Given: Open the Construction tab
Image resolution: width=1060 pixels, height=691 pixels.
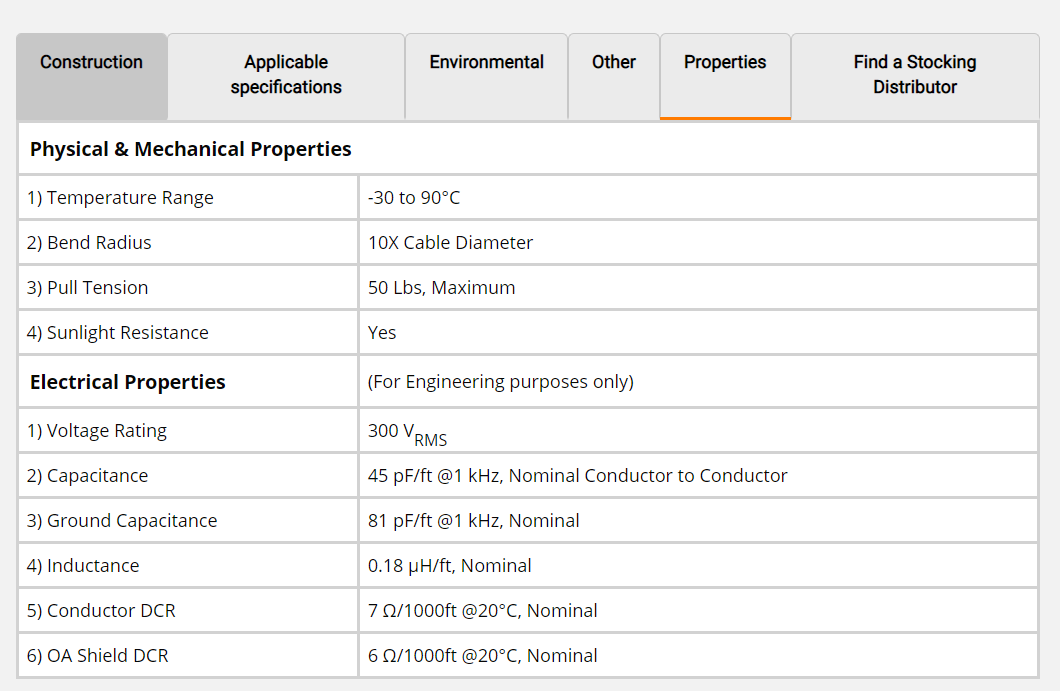Looking at the screenshot, I should point(91,63).
